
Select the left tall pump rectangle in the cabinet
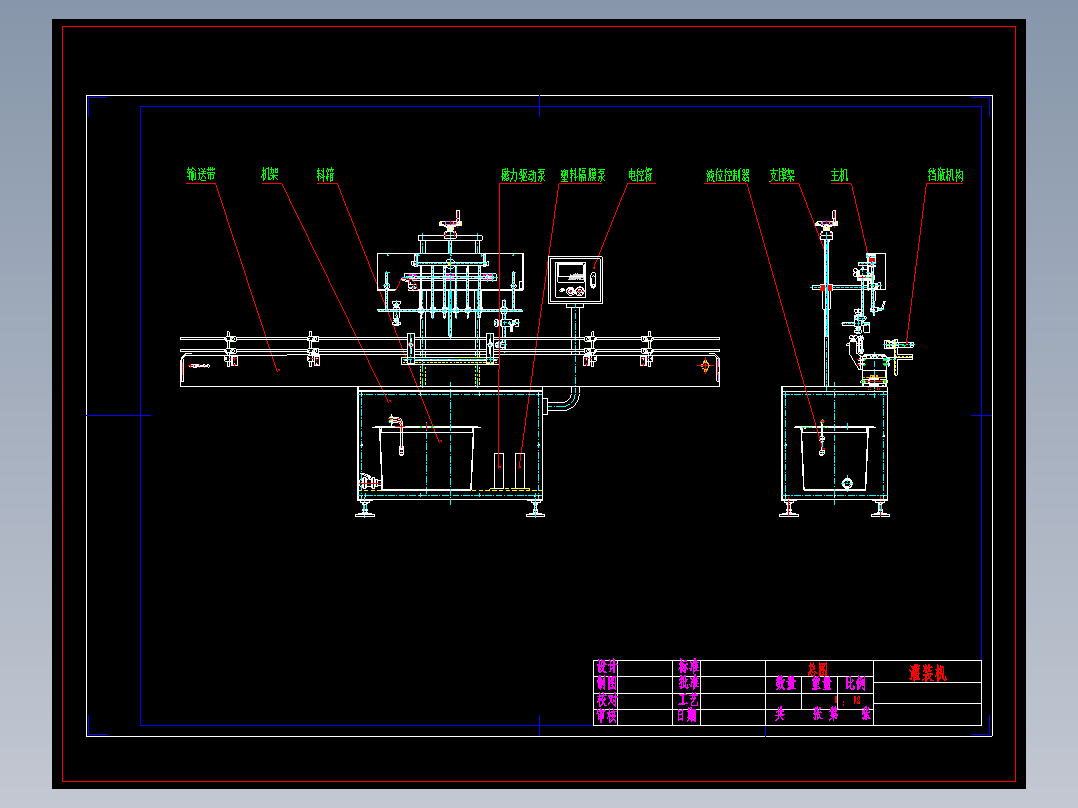(499, 471)
